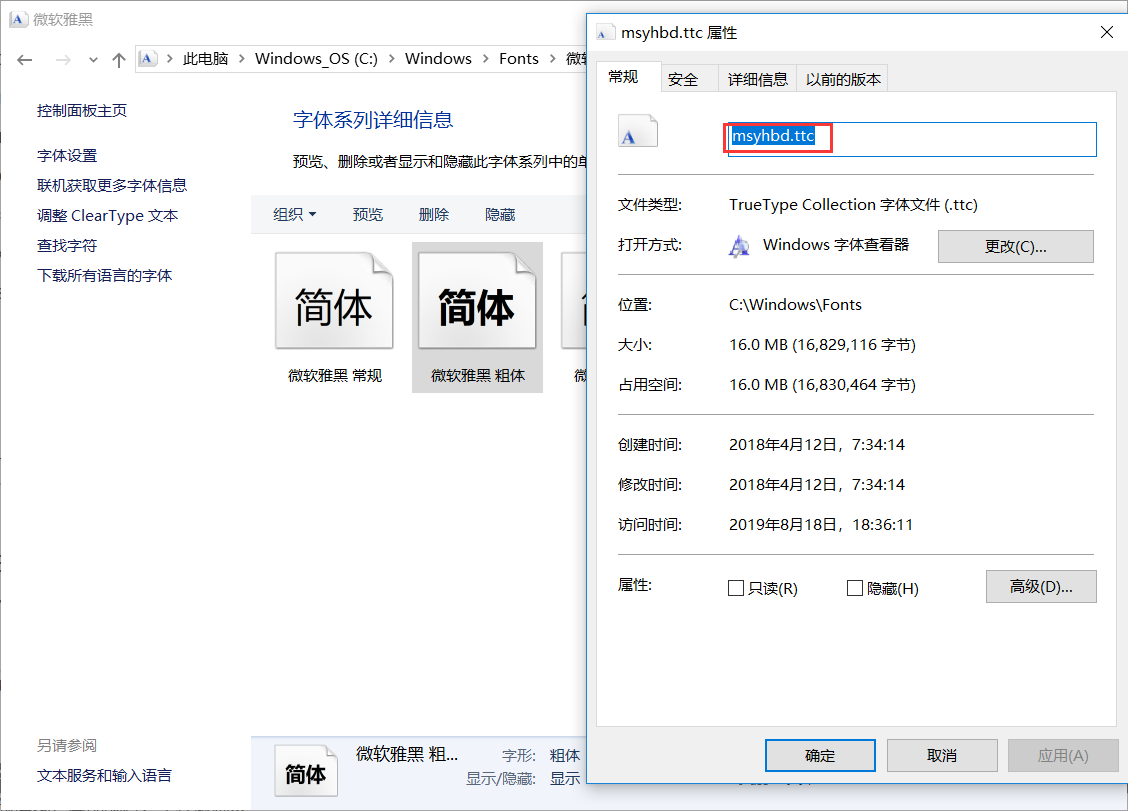
Task: Click the 取消 button
Action: [x=942, y=756]
